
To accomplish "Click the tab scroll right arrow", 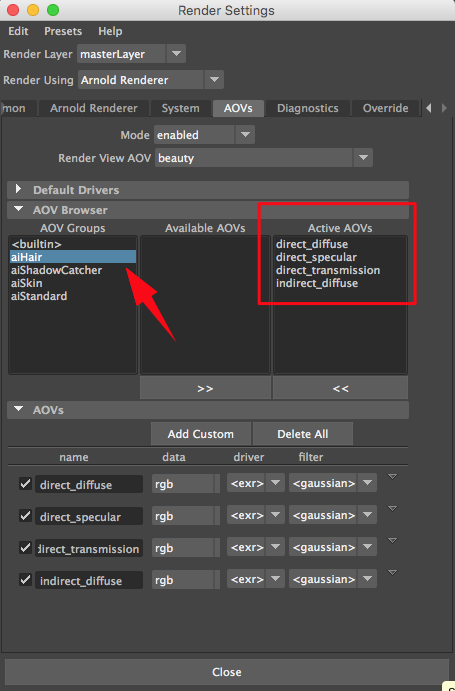I will click(x=444, y=108).
